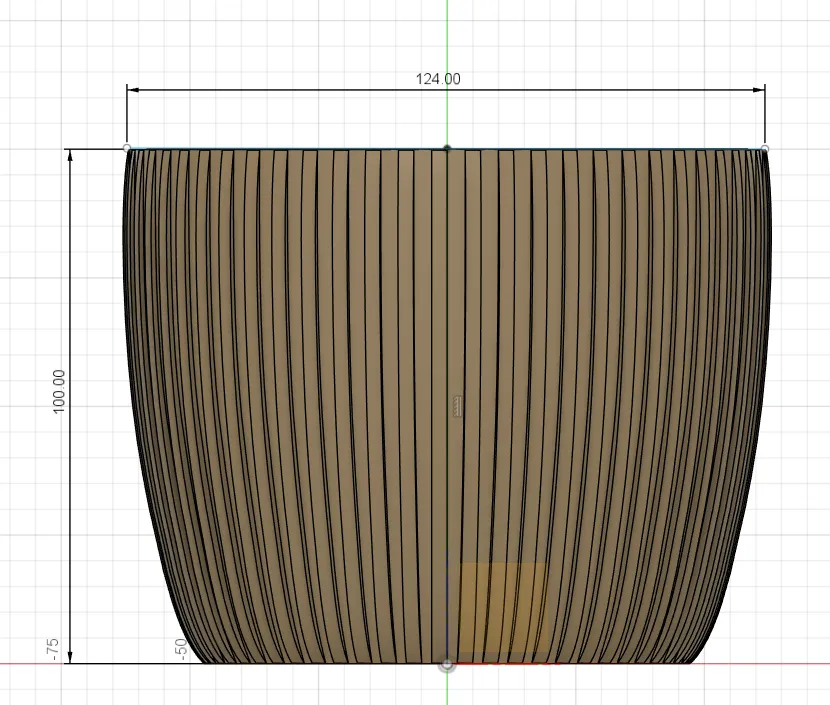Click the -75 grid axis label

[52, 649]
